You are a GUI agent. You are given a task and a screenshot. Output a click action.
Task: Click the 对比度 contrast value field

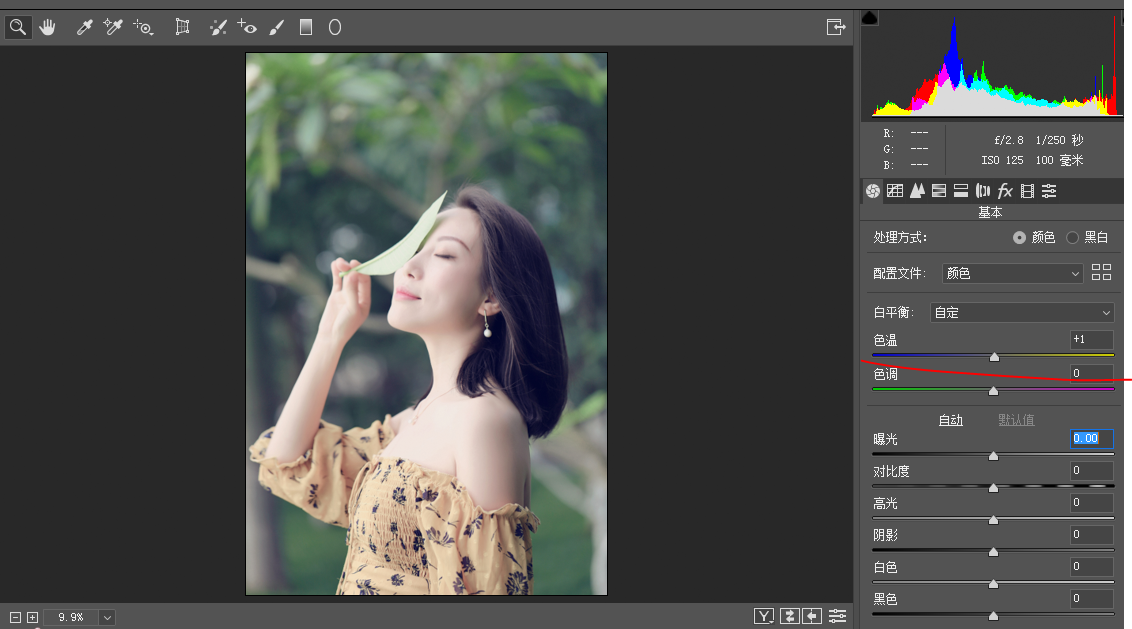(x=1092, y=470)
